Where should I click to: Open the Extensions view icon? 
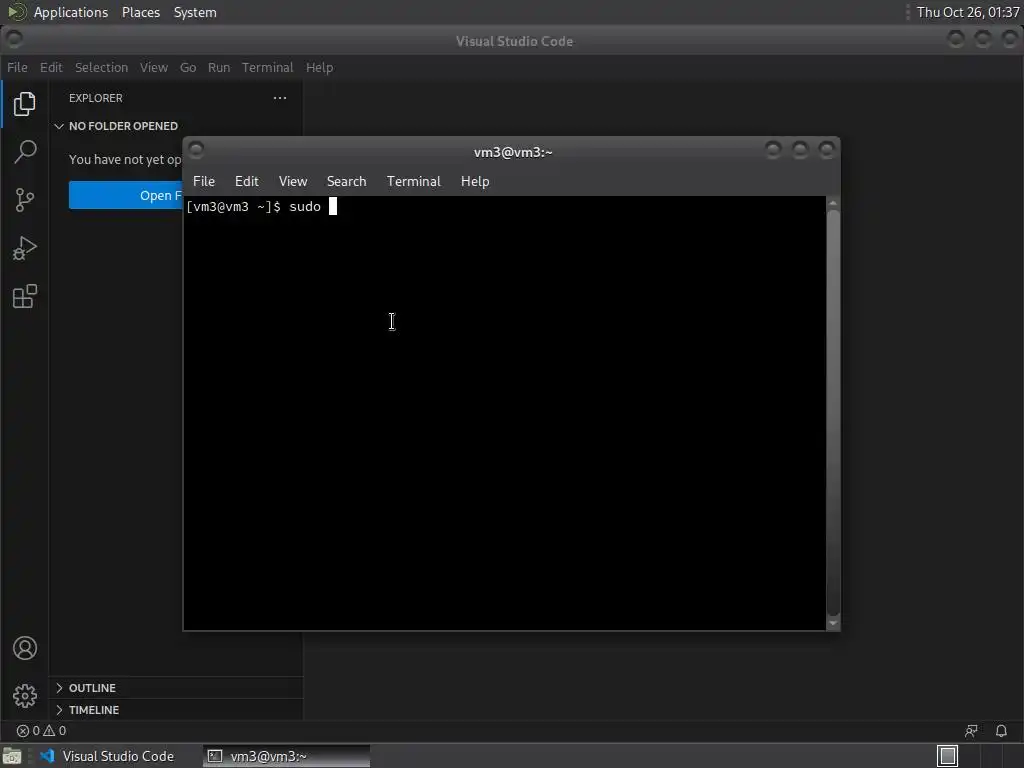pos(25,296)
